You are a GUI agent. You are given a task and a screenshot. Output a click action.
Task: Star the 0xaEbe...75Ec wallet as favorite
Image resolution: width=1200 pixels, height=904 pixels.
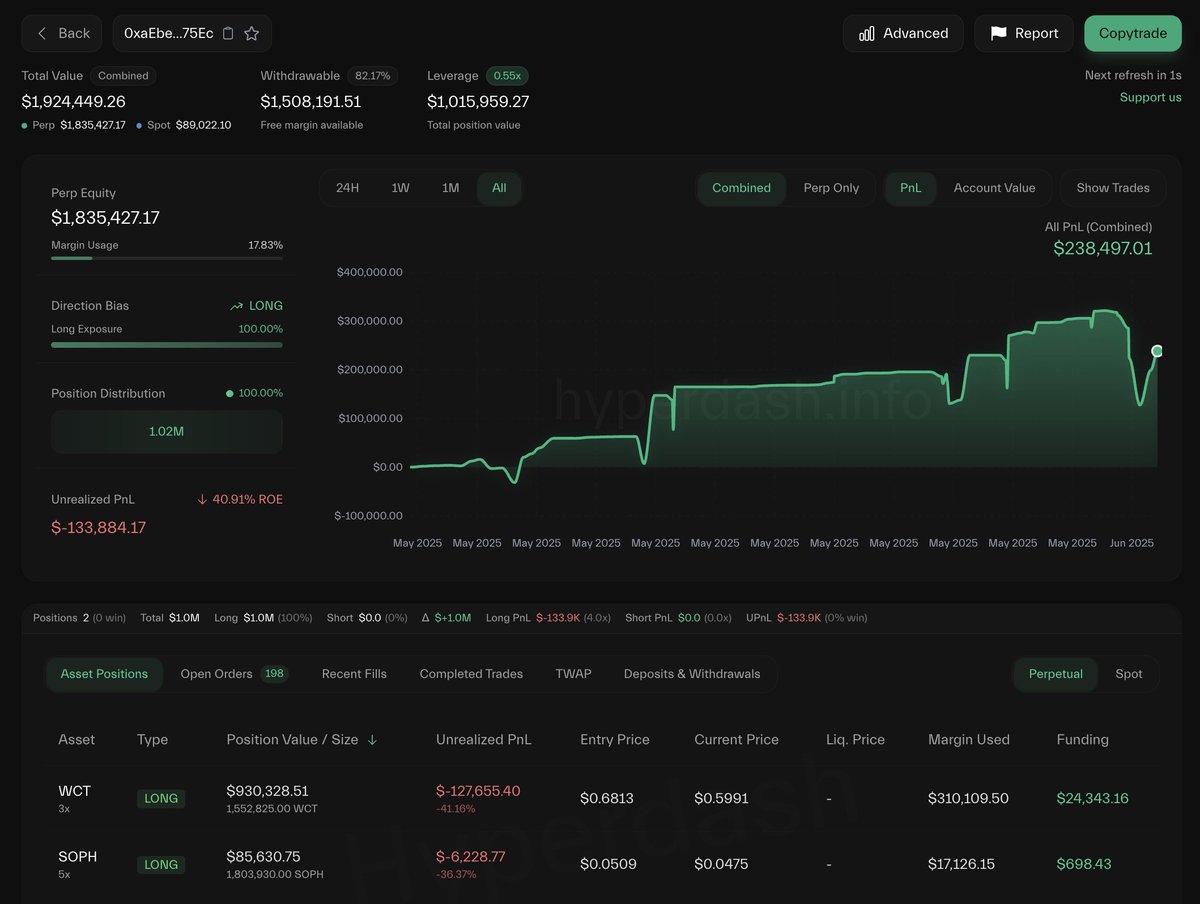252,33
